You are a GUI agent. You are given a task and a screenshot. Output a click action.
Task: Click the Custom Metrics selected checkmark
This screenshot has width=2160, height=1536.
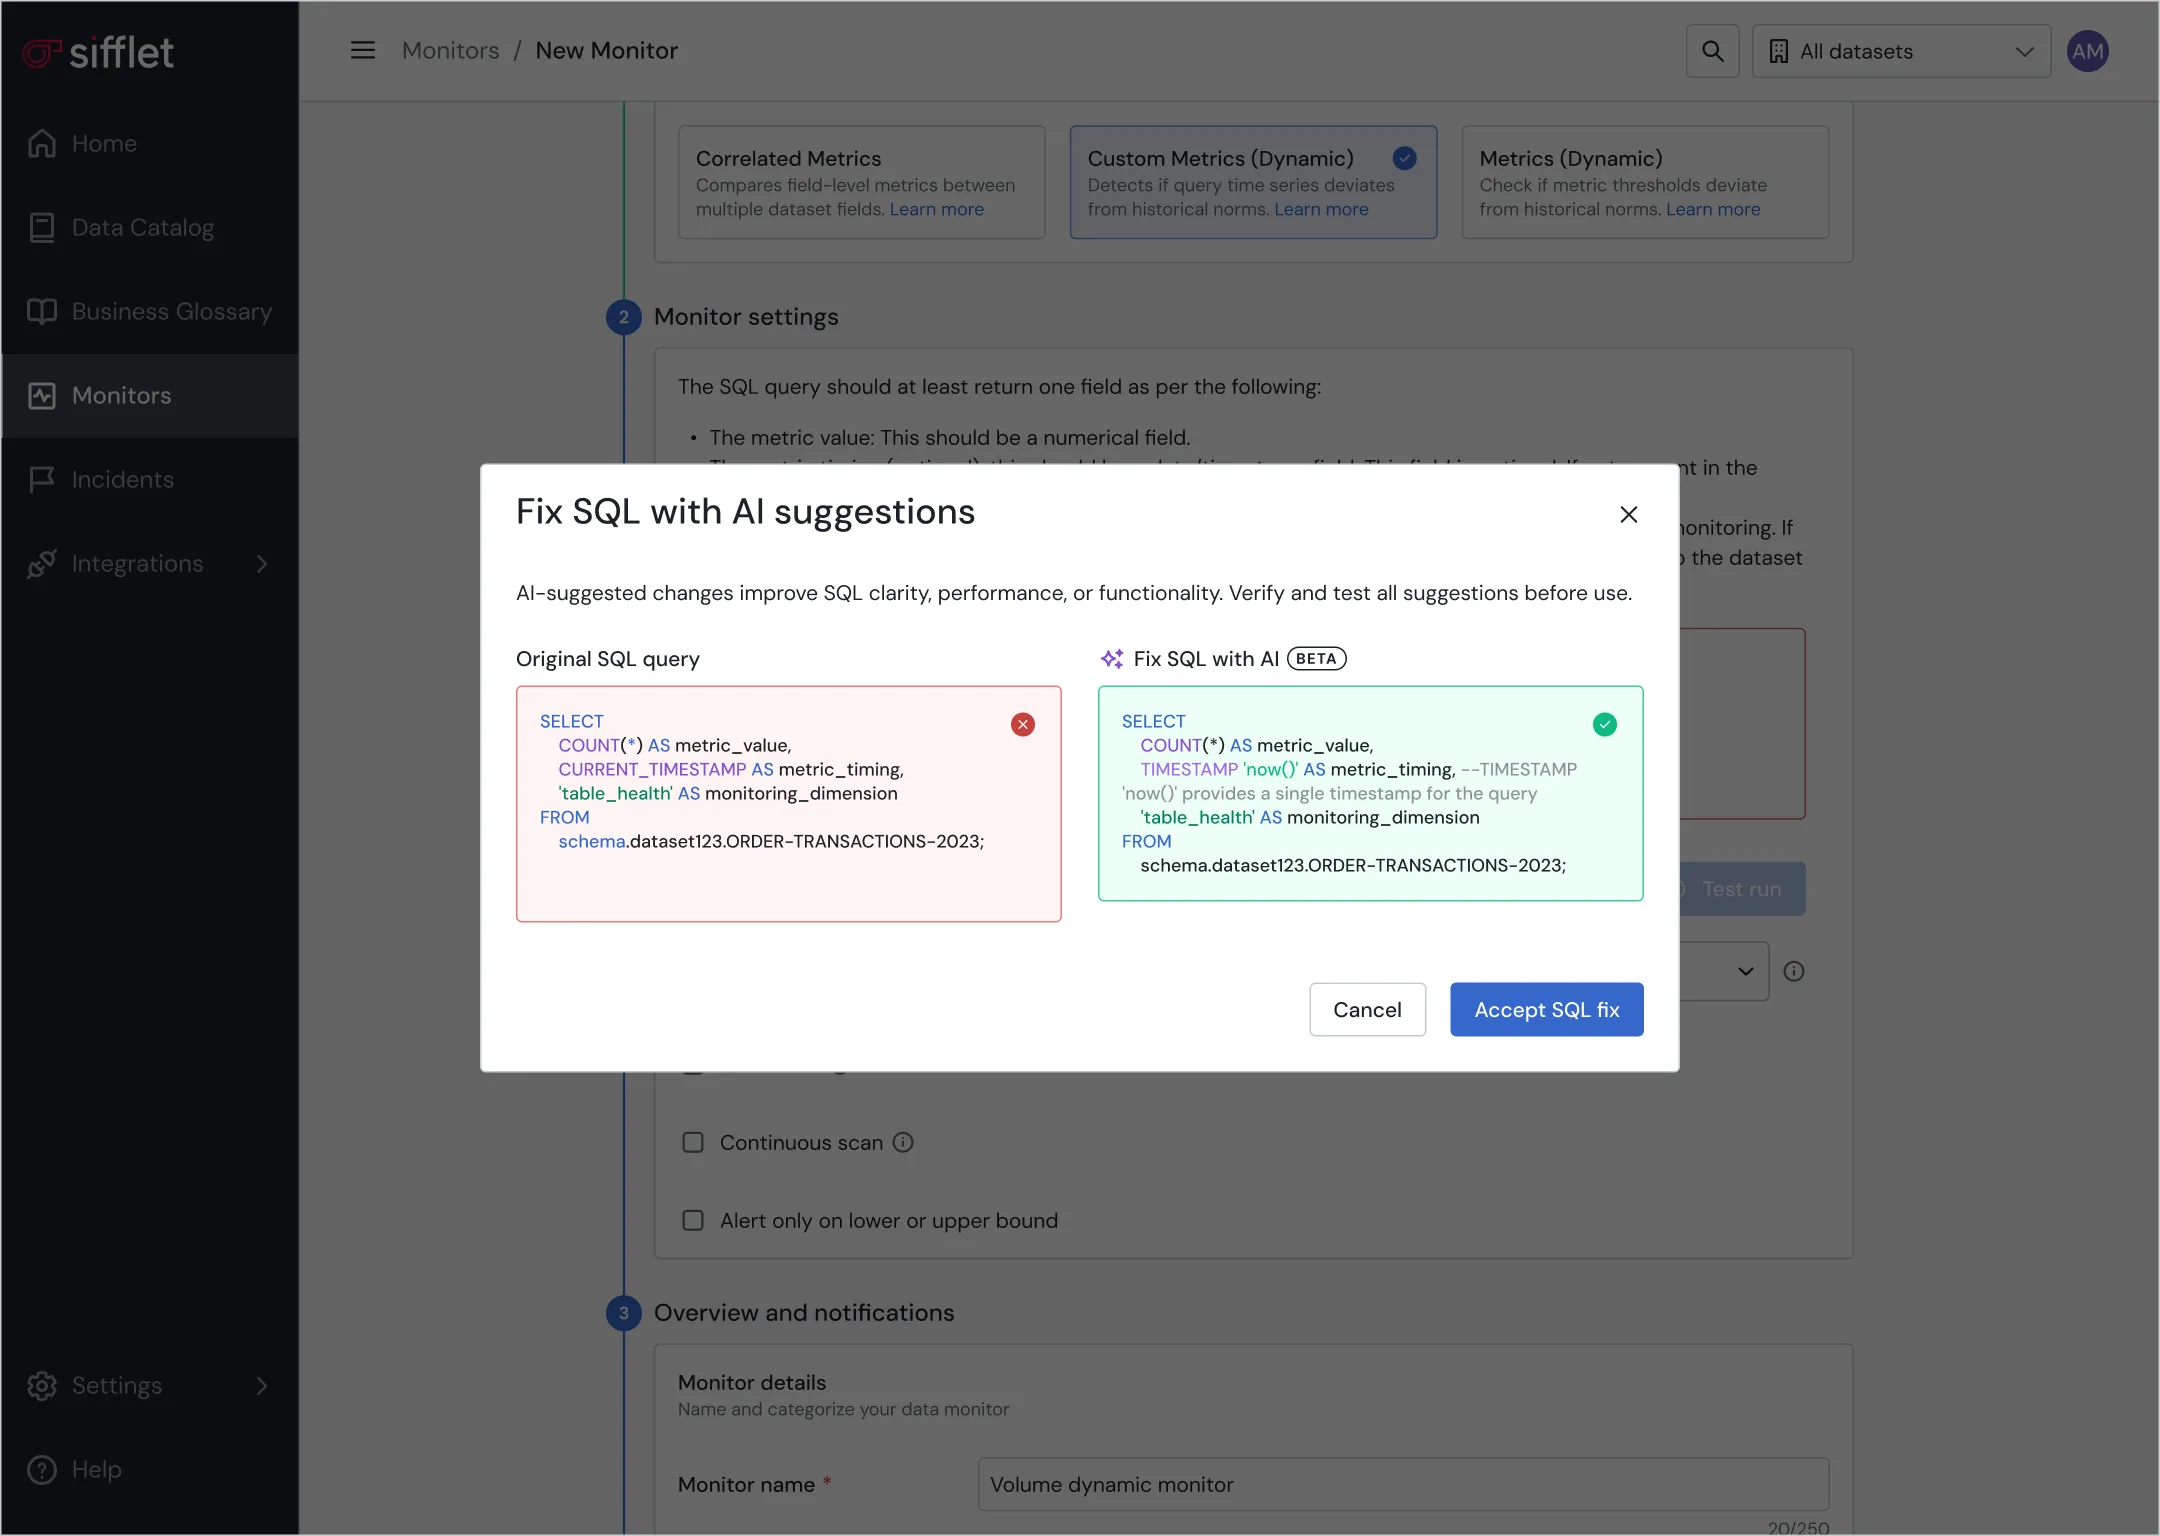(x=1404, y=157)
